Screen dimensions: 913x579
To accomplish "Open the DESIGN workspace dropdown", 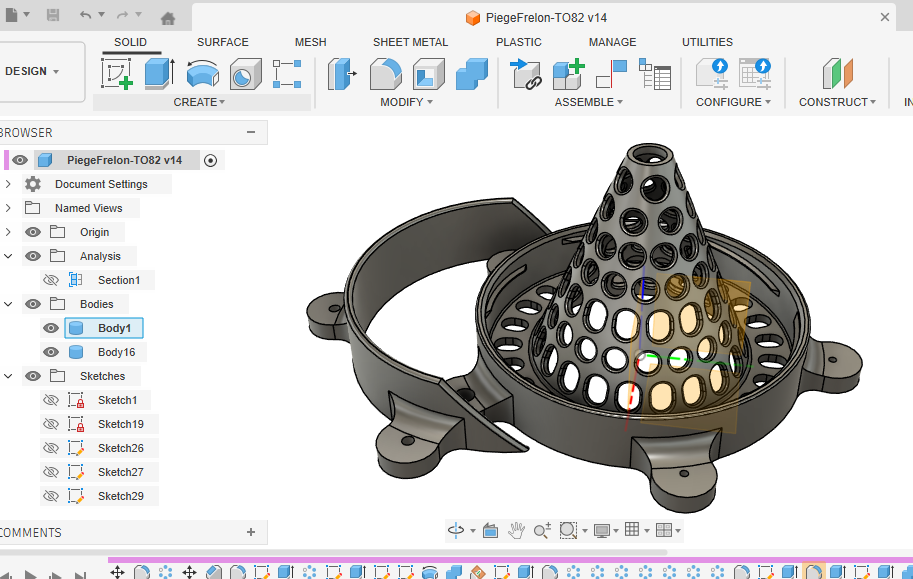I will [x=33, y=71].
